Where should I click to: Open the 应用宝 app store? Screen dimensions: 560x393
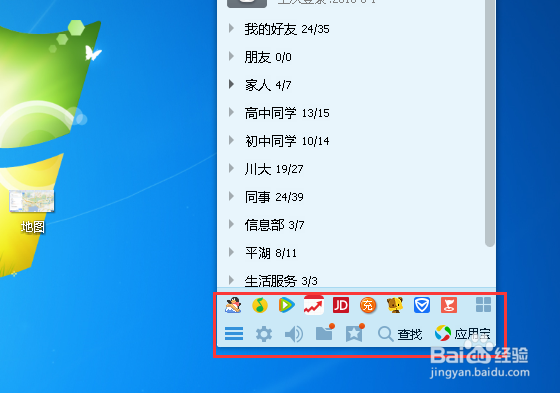click(x=462, y=333)
